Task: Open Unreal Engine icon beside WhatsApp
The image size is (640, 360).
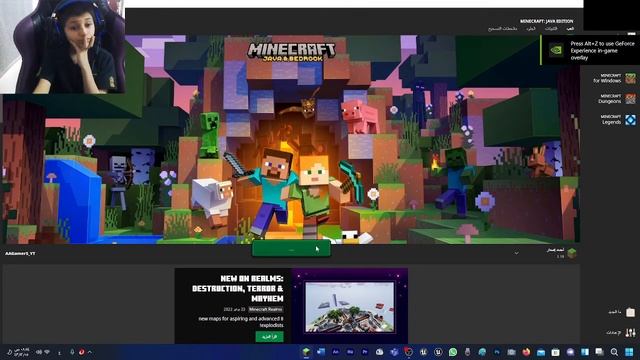Action: 438,352
